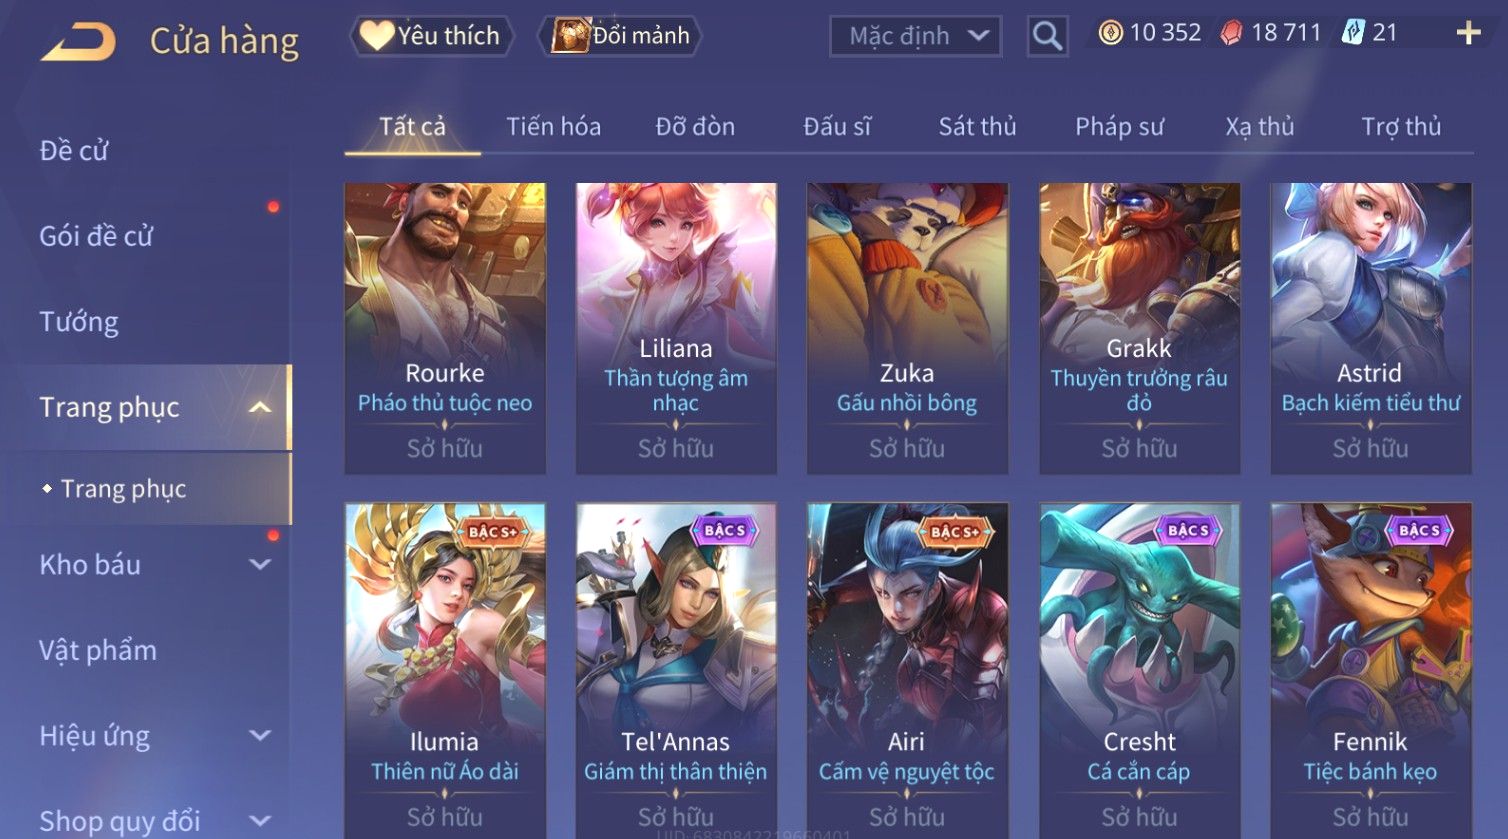Open Yêu thích heart favorites

click(x=431, y=36)
